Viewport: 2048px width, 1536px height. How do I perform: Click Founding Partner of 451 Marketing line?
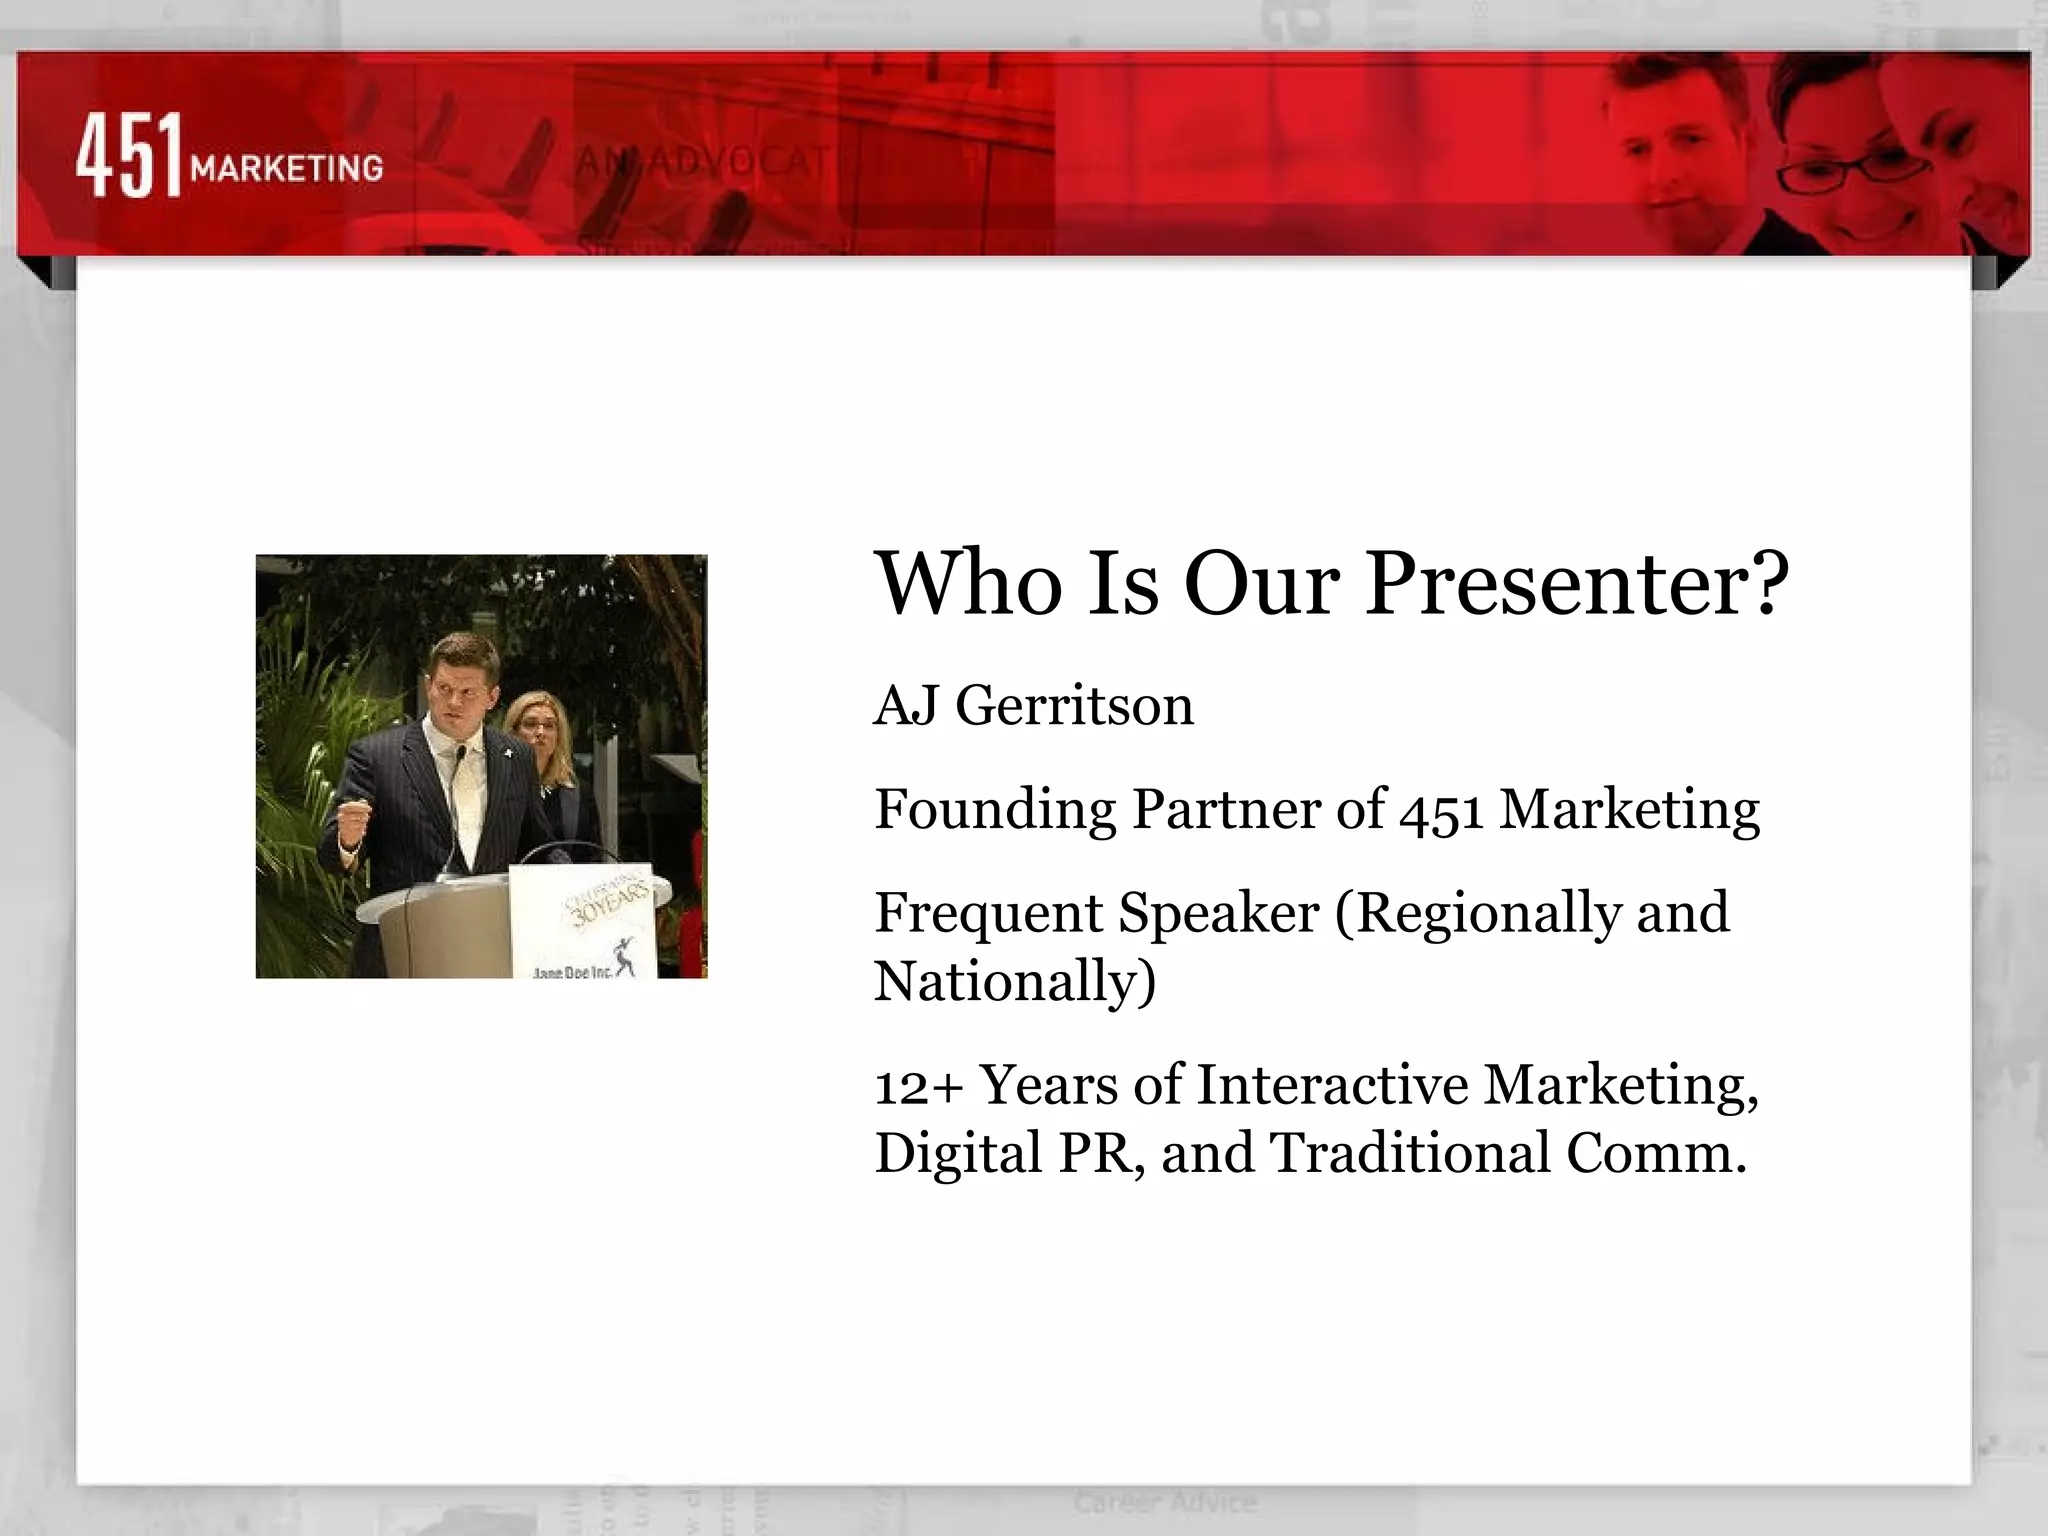pyautogui.click(x=1316, y=809)
